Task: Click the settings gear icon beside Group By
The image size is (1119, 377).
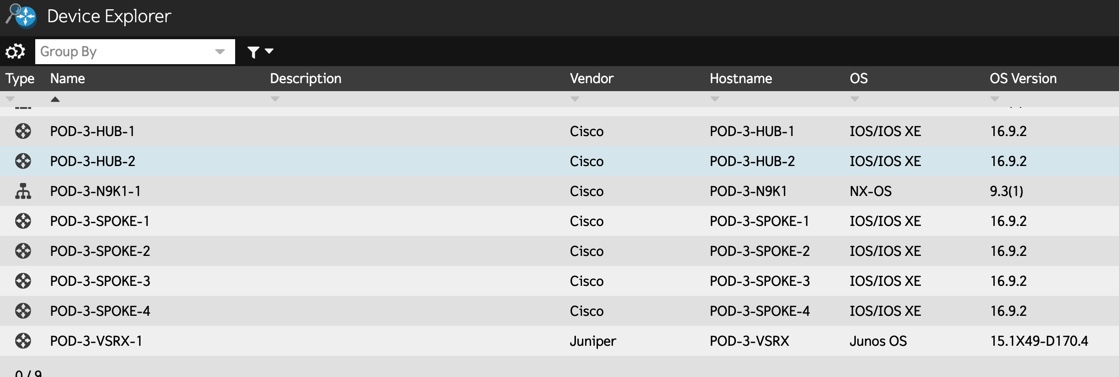Action: click(15, 51)
